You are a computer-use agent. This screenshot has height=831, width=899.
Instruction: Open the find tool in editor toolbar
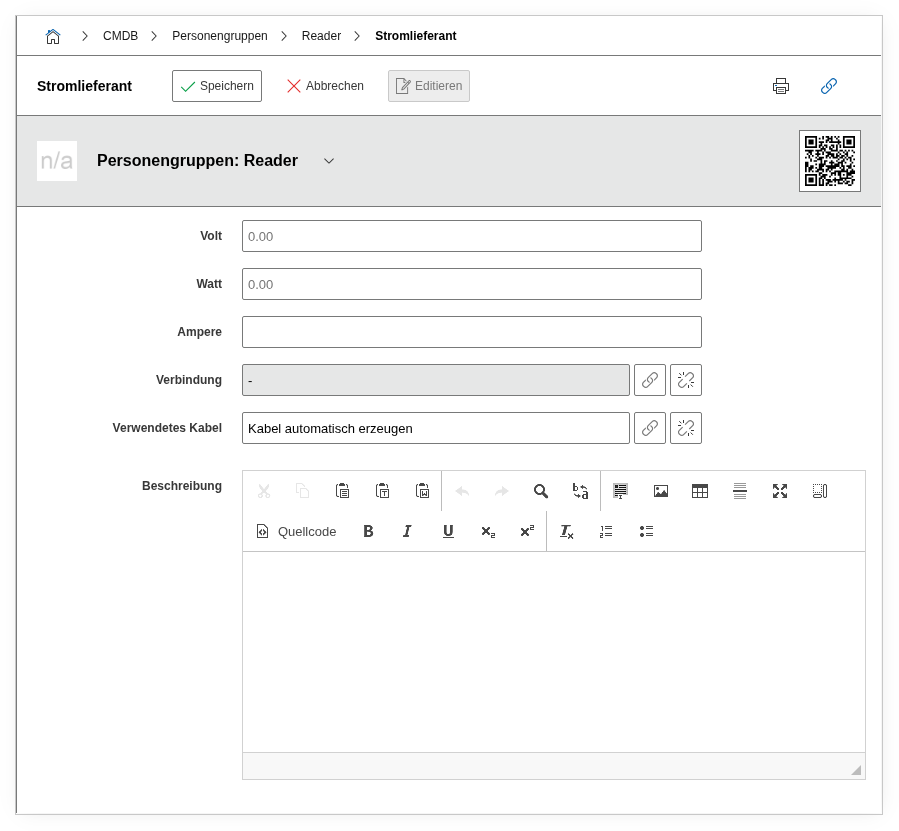click(541, 491)
